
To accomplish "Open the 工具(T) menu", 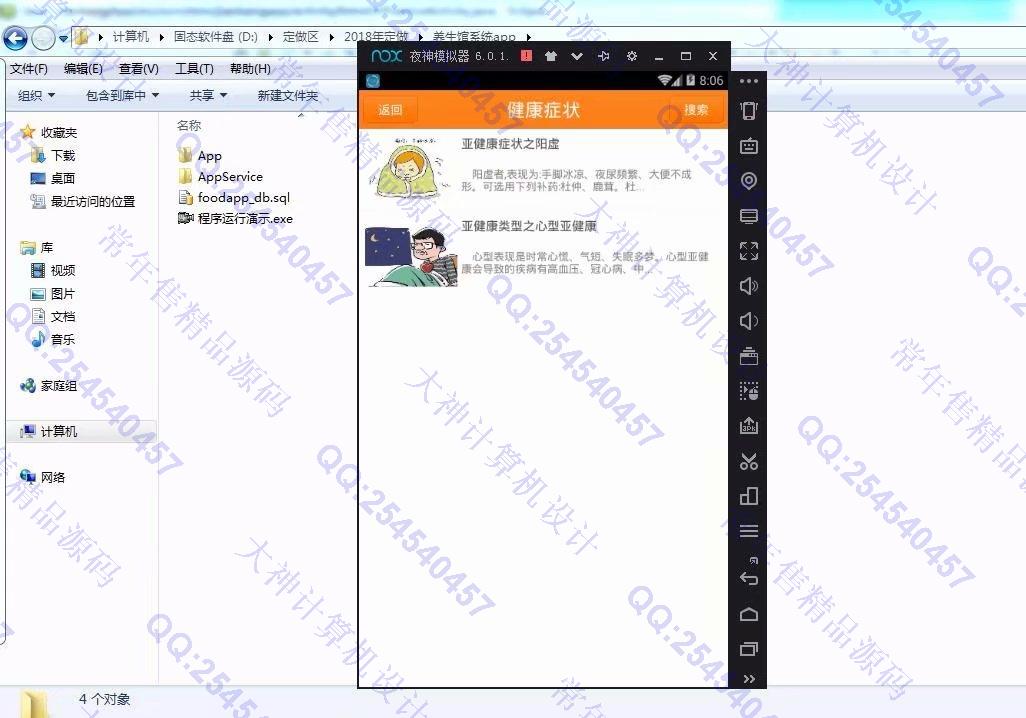I will (x=194, y=69).
